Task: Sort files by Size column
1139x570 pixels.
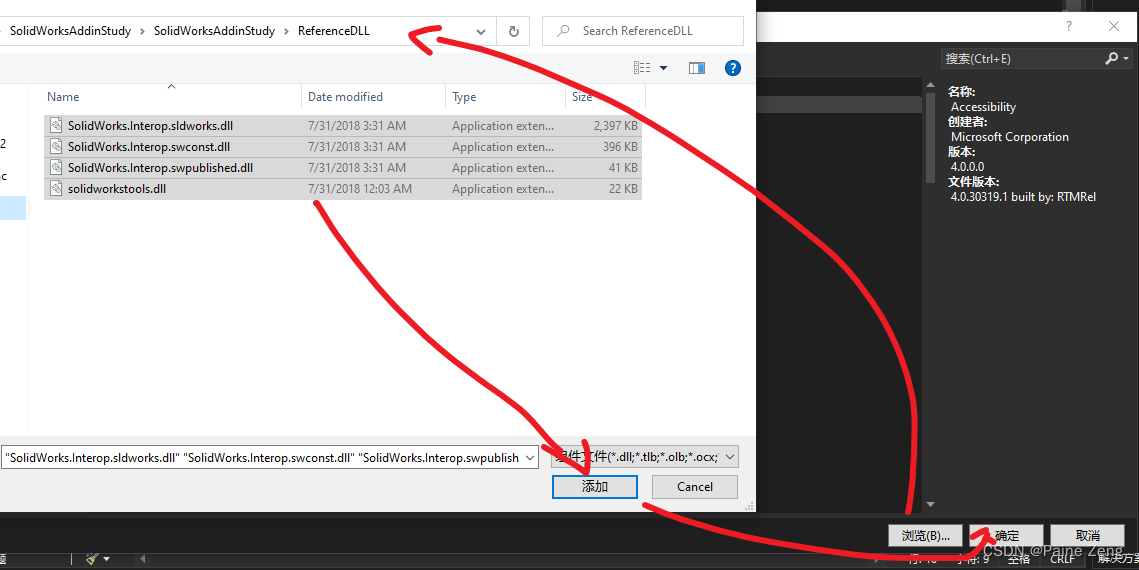Action: 604,97
